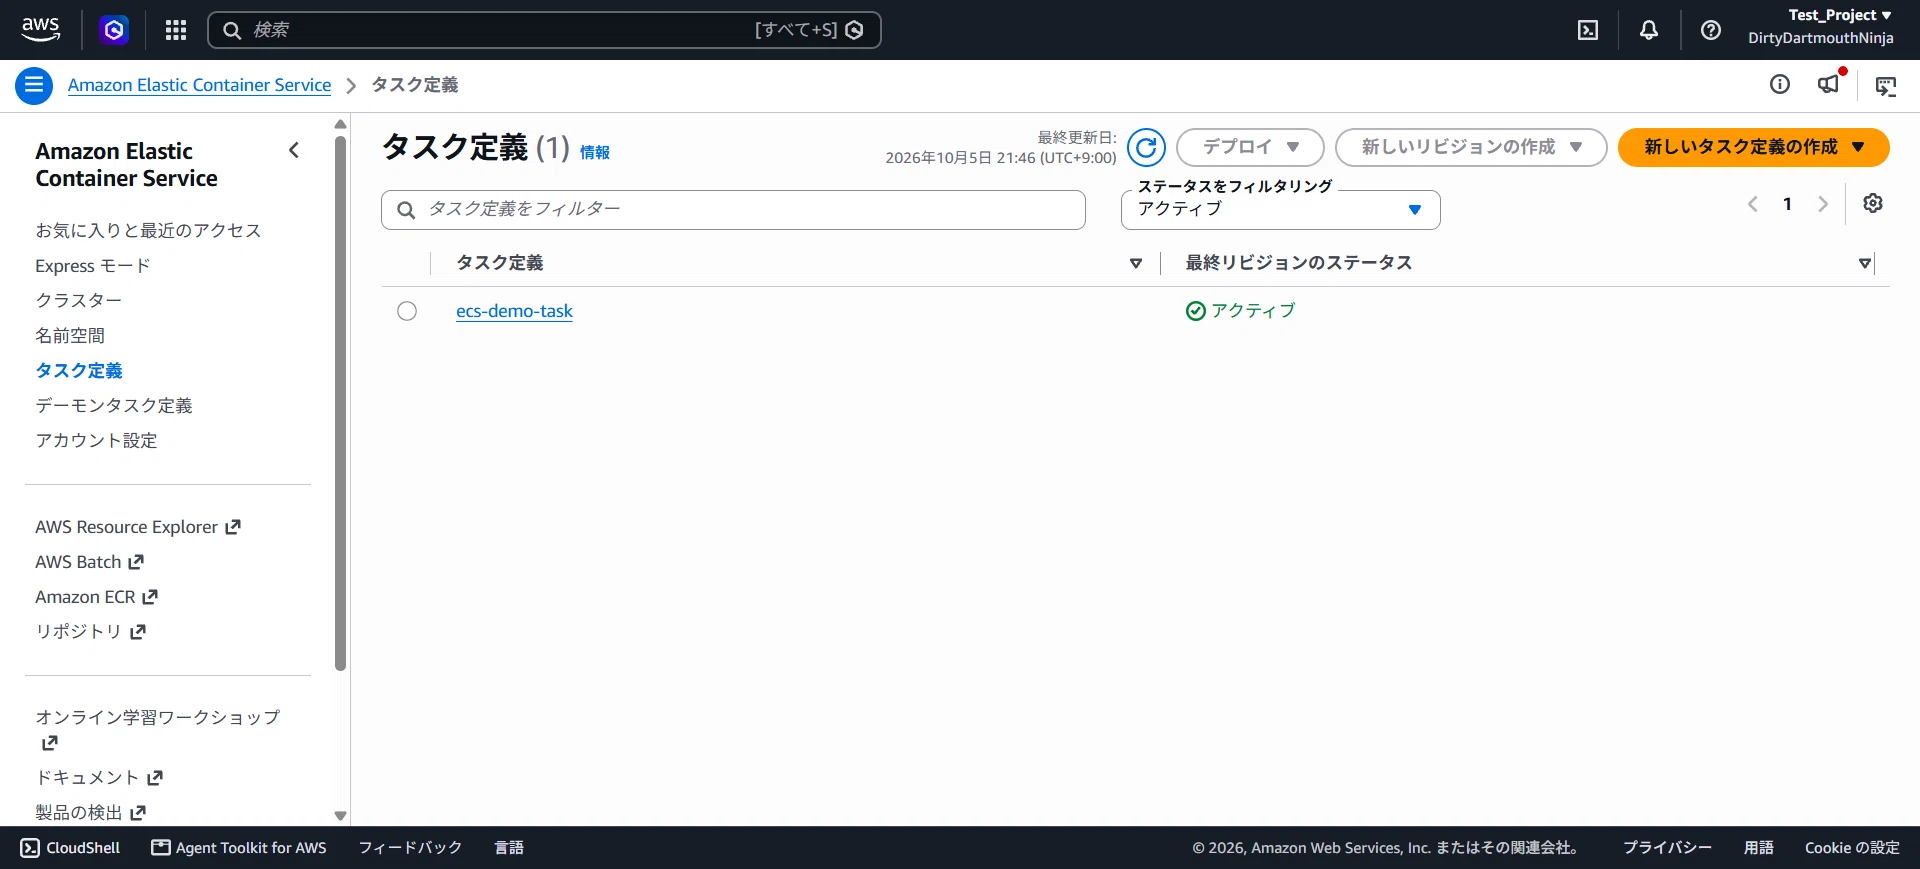Open the デプロイ dropdown
This screenshot has height=869, width=1920.
pos(1250,147)
